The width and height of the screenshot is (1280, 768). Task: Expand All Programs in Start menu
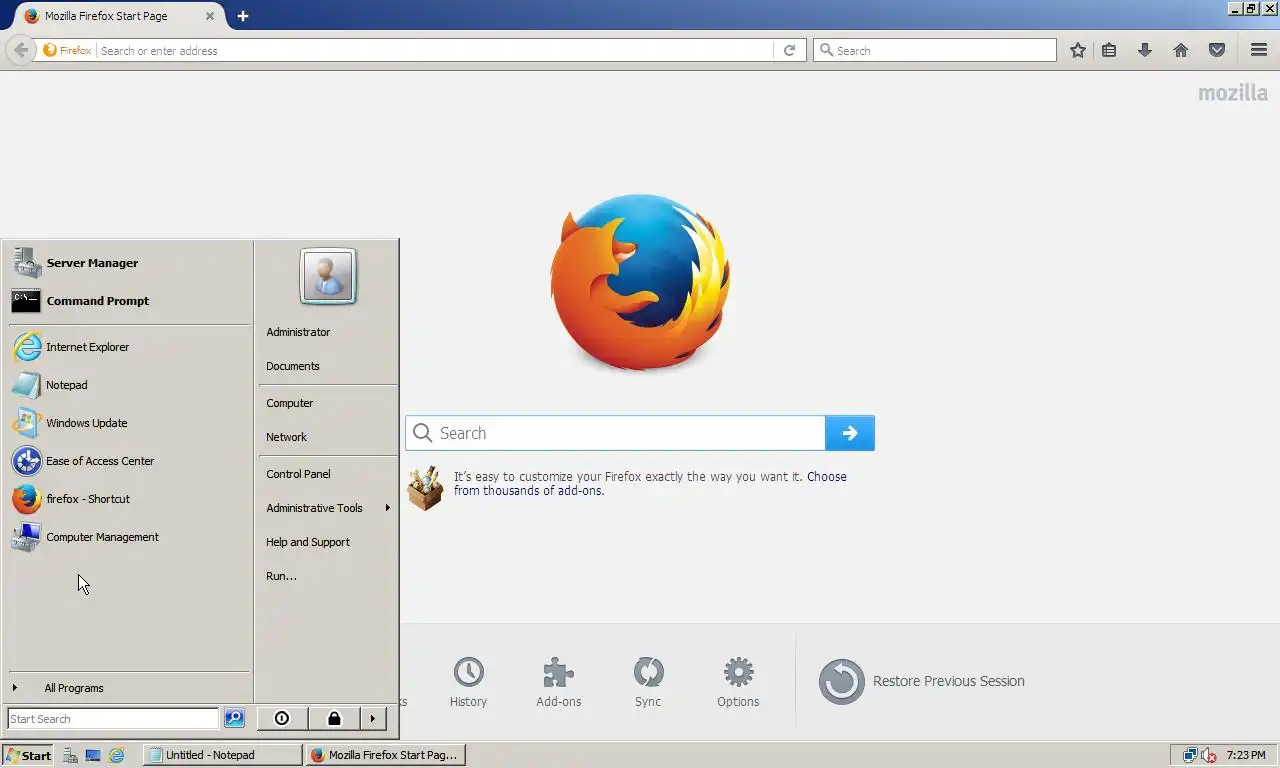[128, 688]
